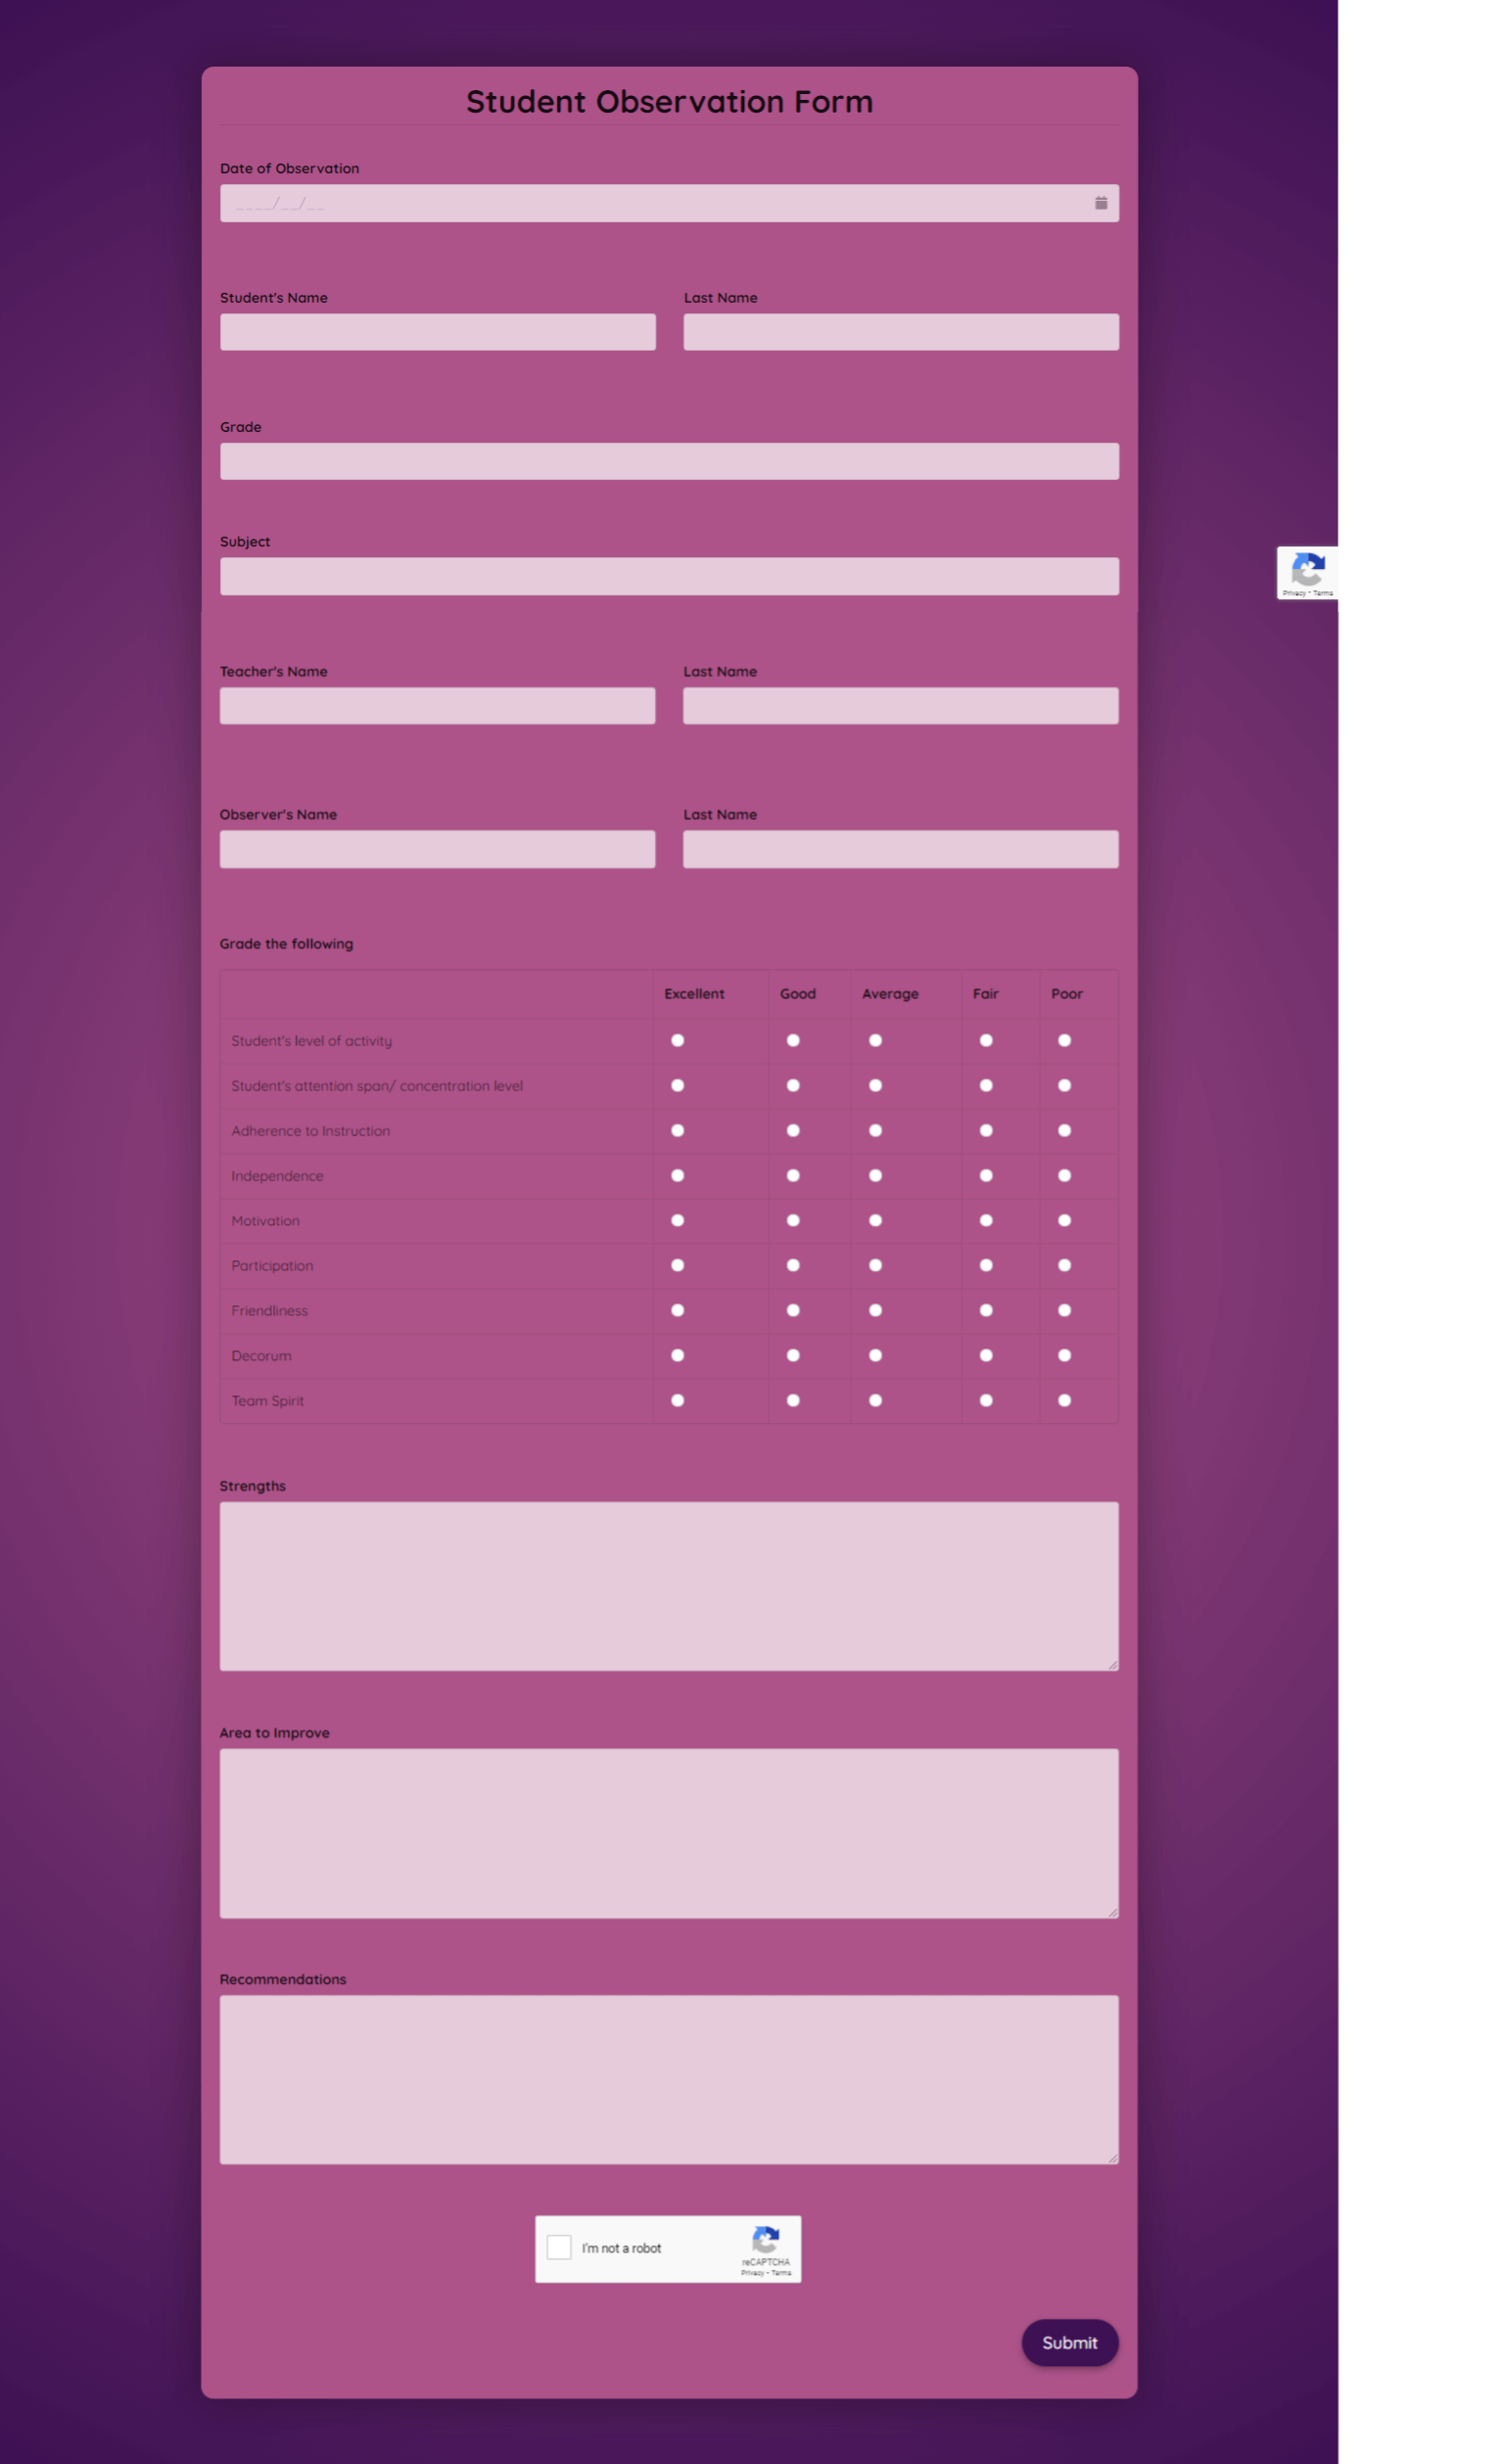Focus the Subject input field

pyautogui.click(x=669, y=576)
